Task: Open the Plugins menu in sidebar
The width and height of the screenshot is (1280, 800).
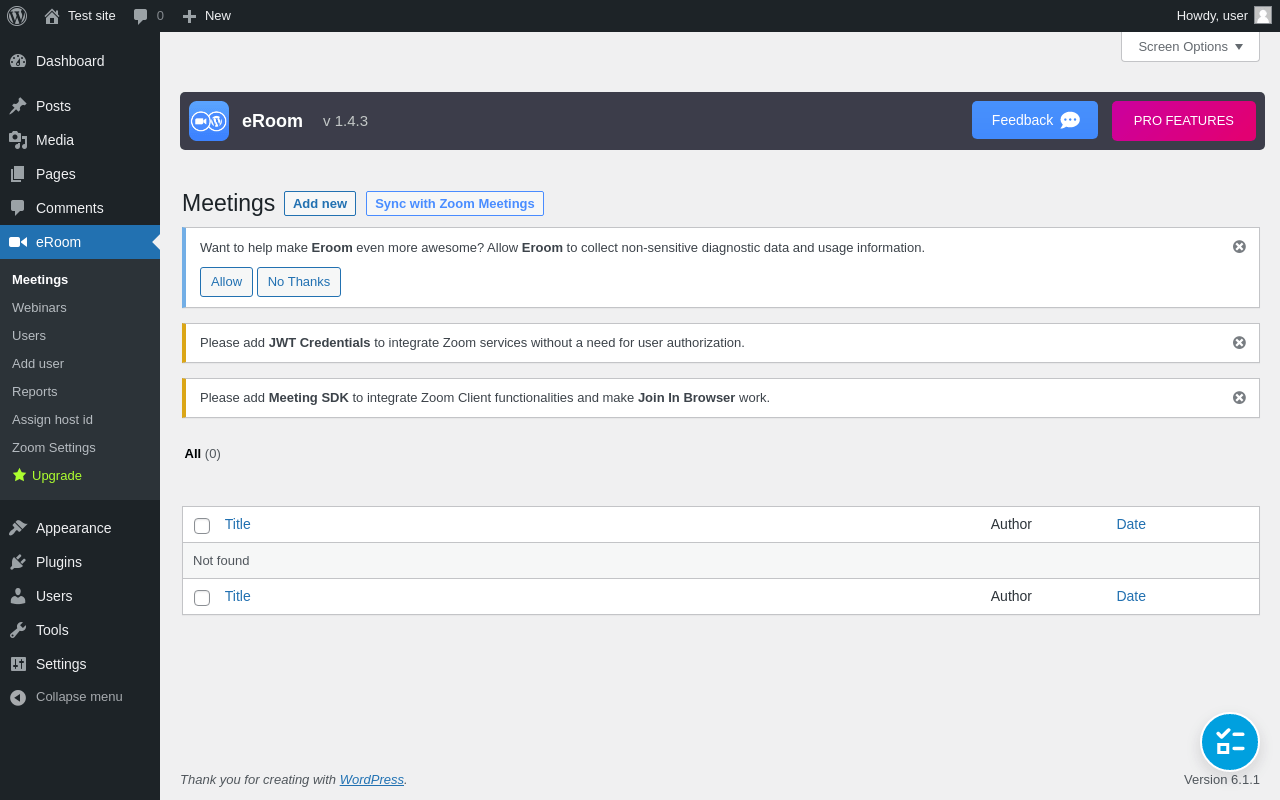Action: click(x=59, y=562)
